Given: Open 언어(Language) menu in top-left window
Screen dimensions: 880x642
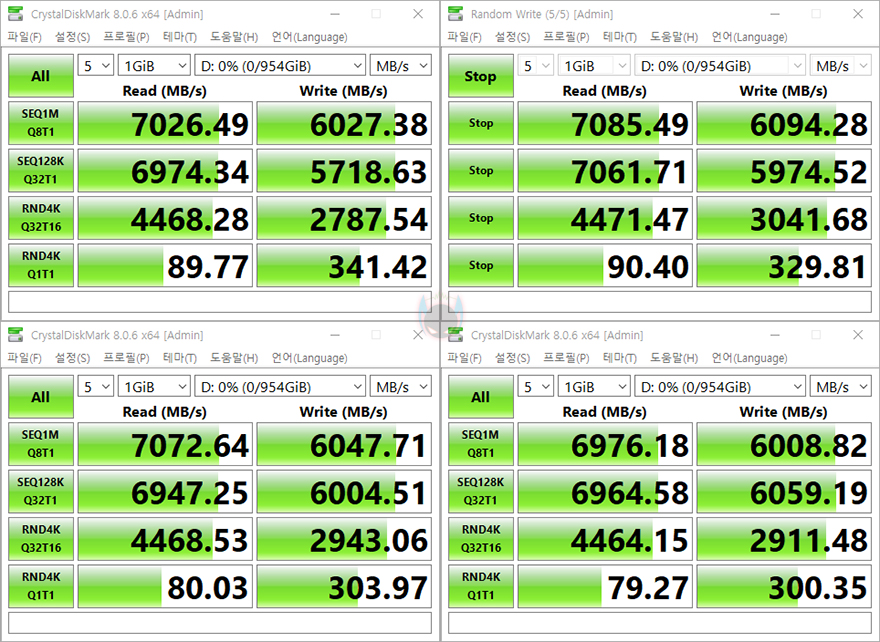Looking at the screenshot, I should [x=309, y=37].
